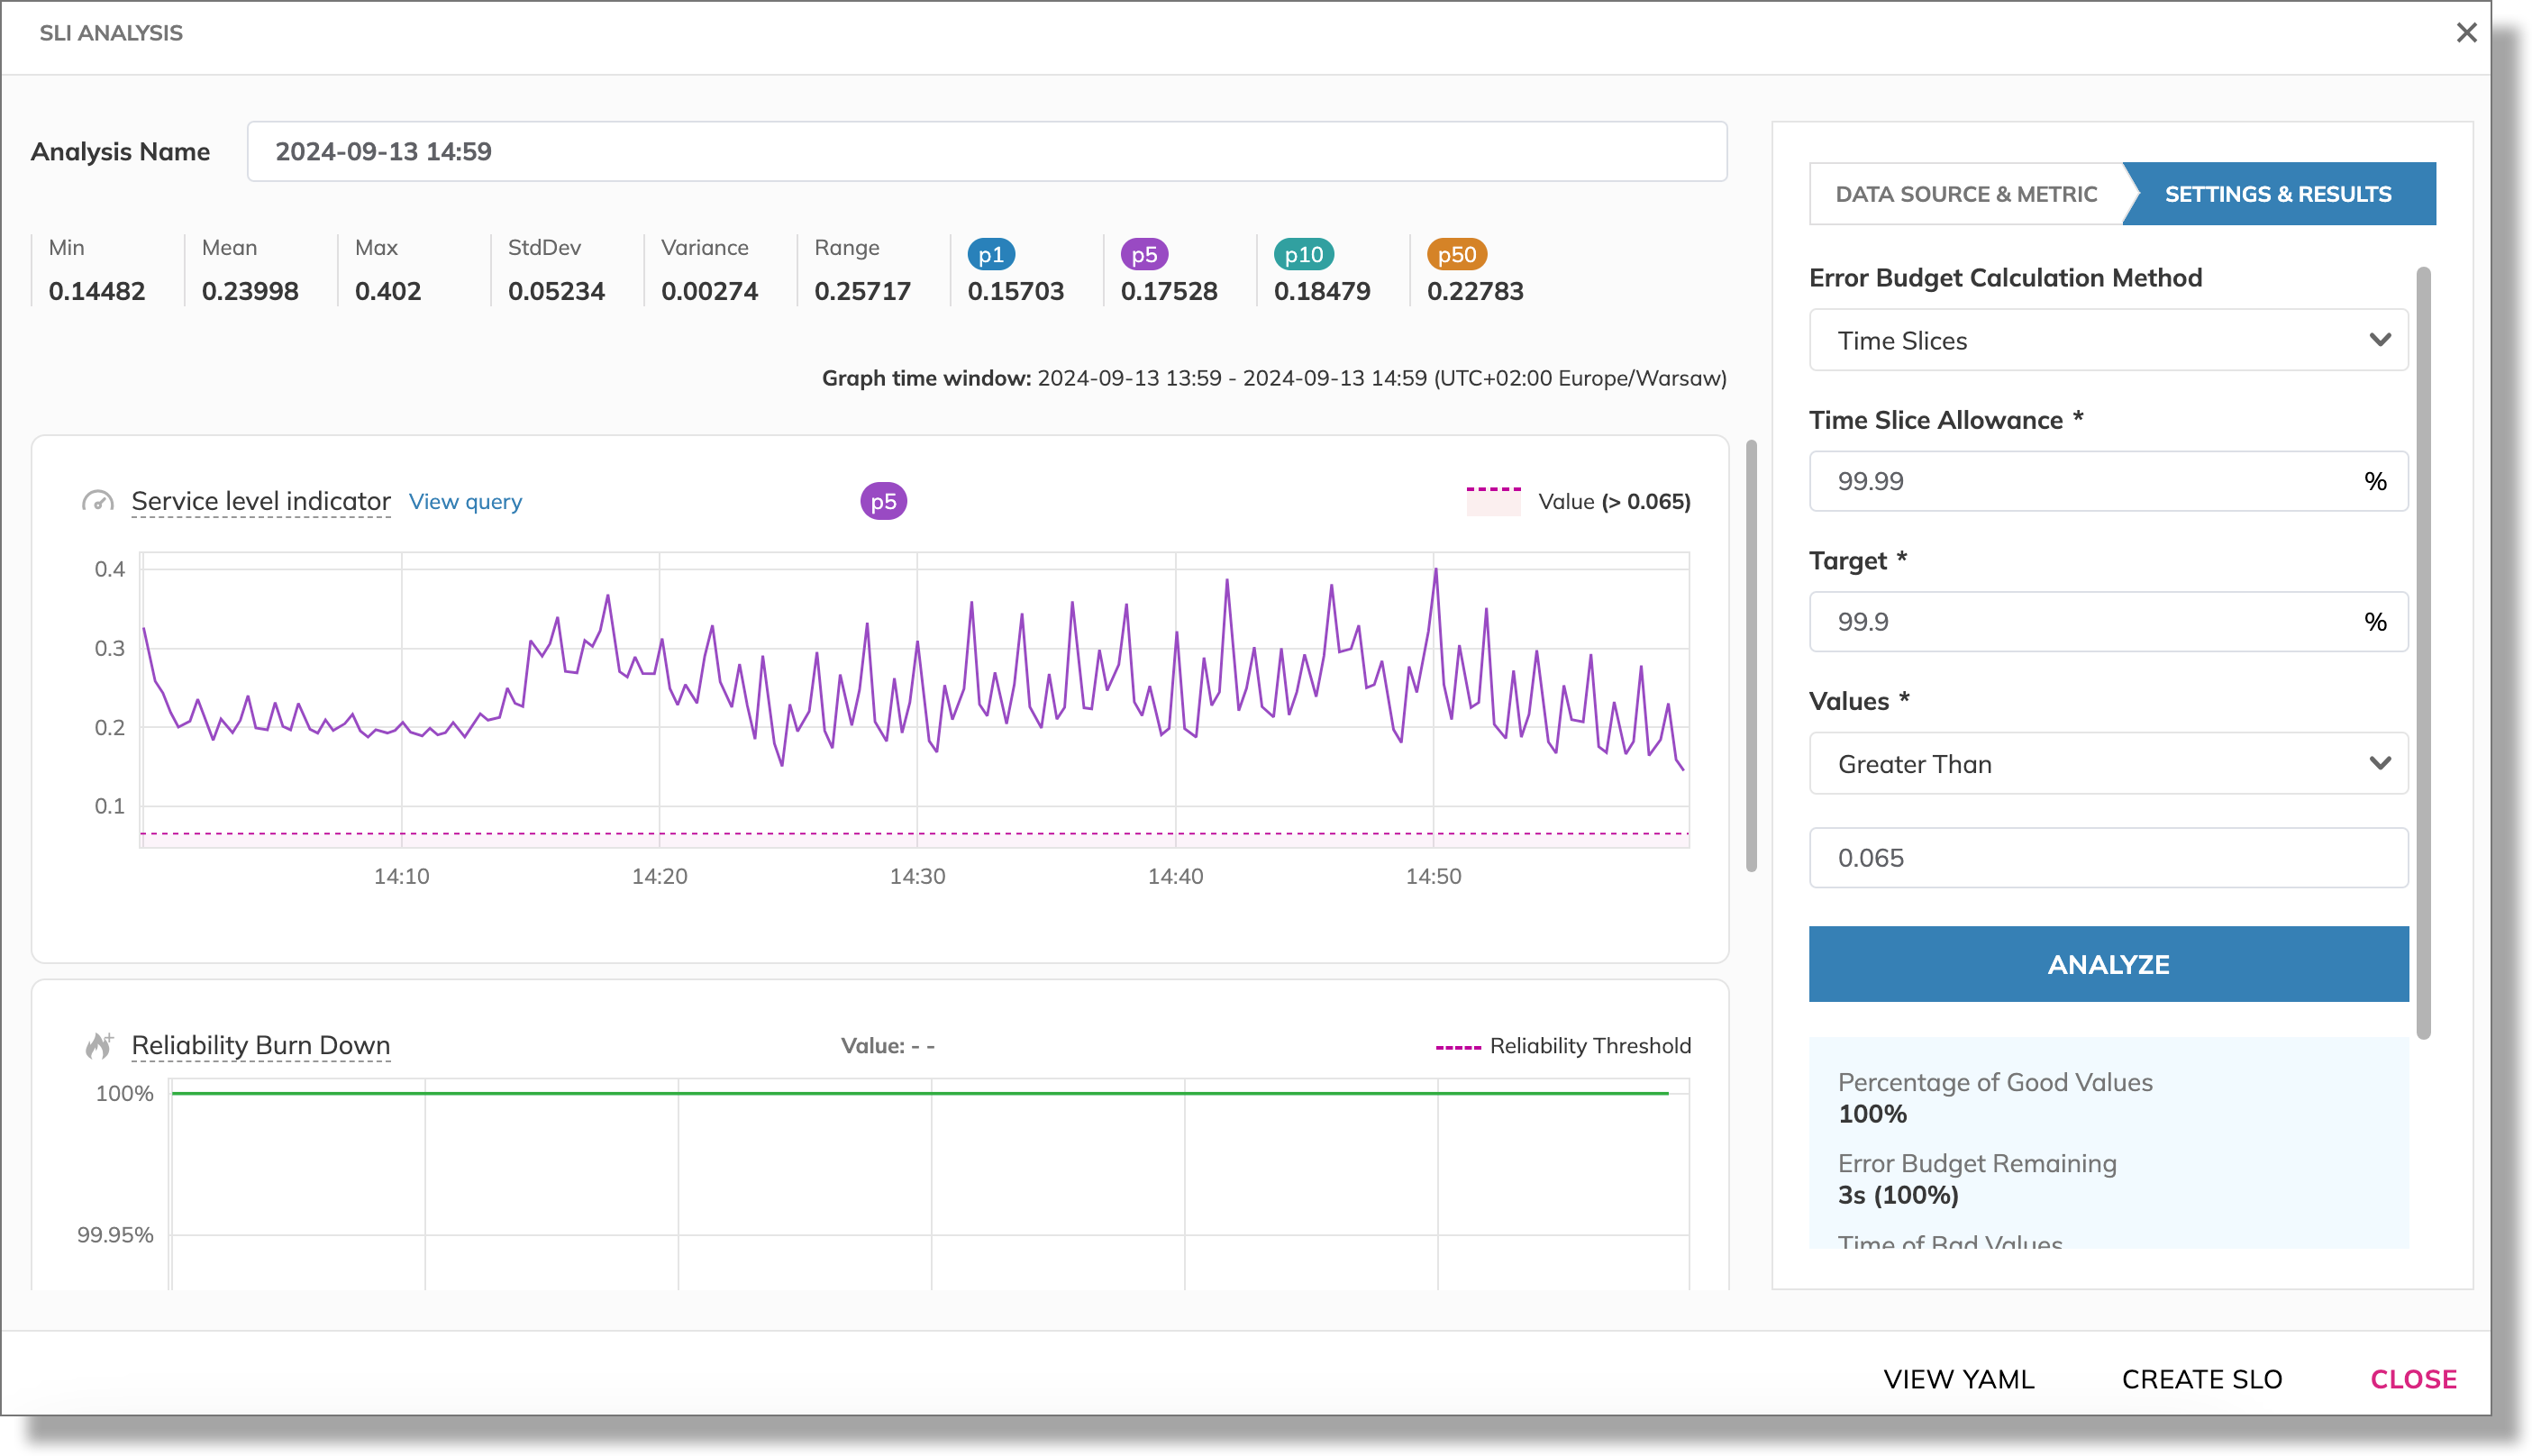This screenshot has width=2532, height=1456.
Task: Click the SLI ANALYSIS dialog title
Action: [111, 33]
